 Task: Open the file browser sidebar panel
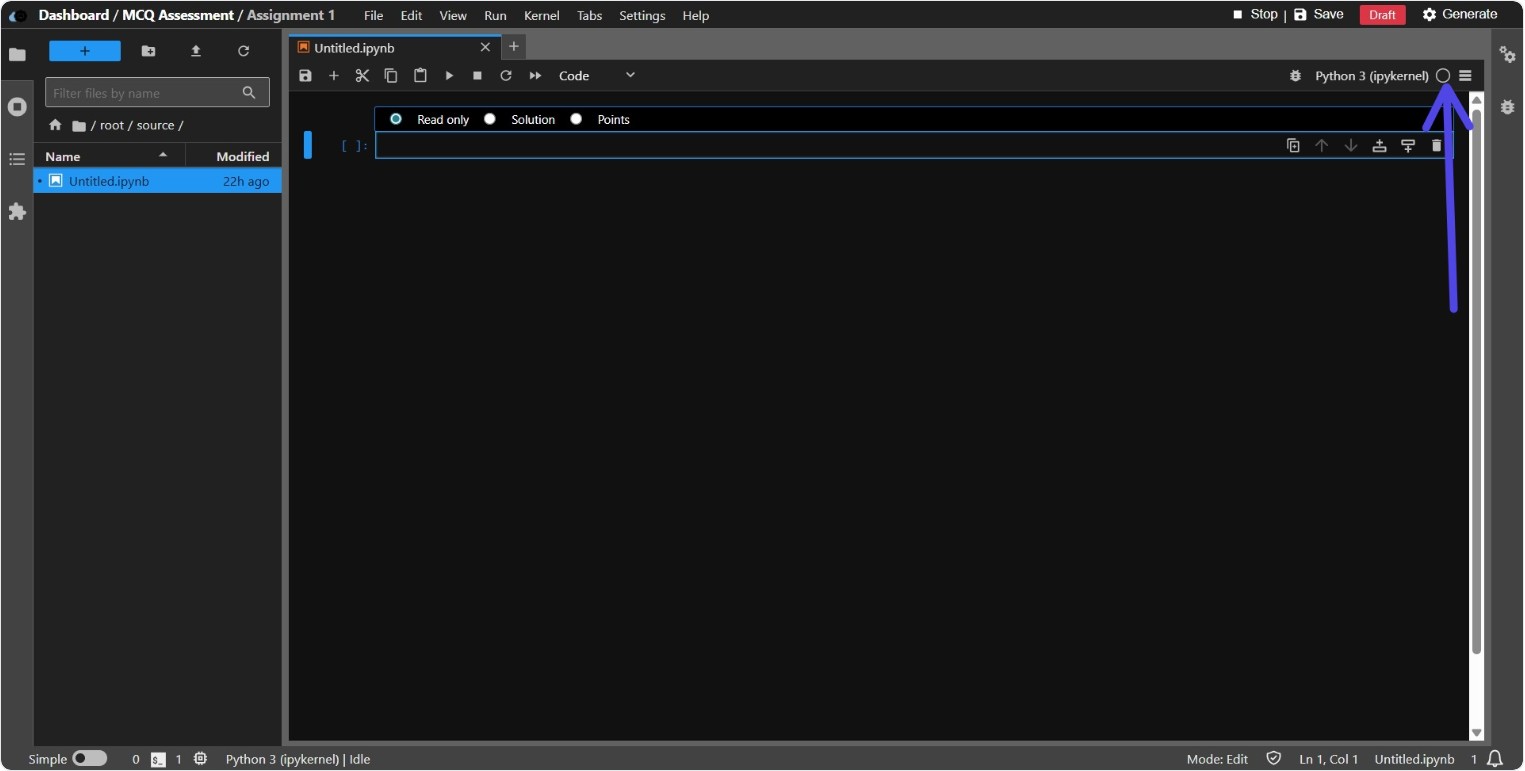click(17, 54)
